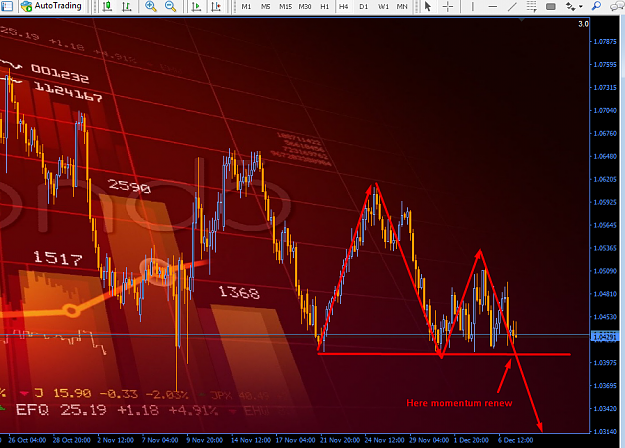This screenshot has width=625, height=448.
Task: Pick the vertical line drawing tool
Action: pyautogui.click(x=473, y=6)
